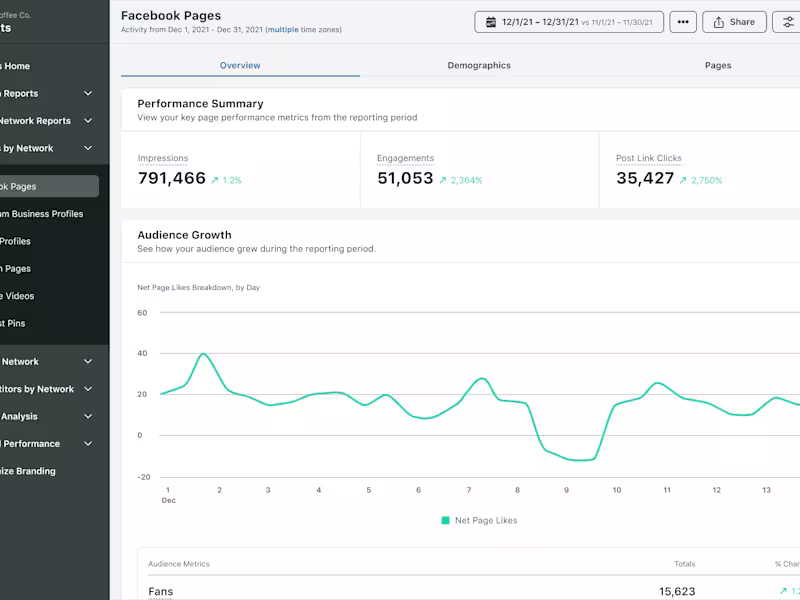The height and width of the screenshot is (600, 800).
Task: Switch to the Demographics tab
Action: tap(479, 65)
